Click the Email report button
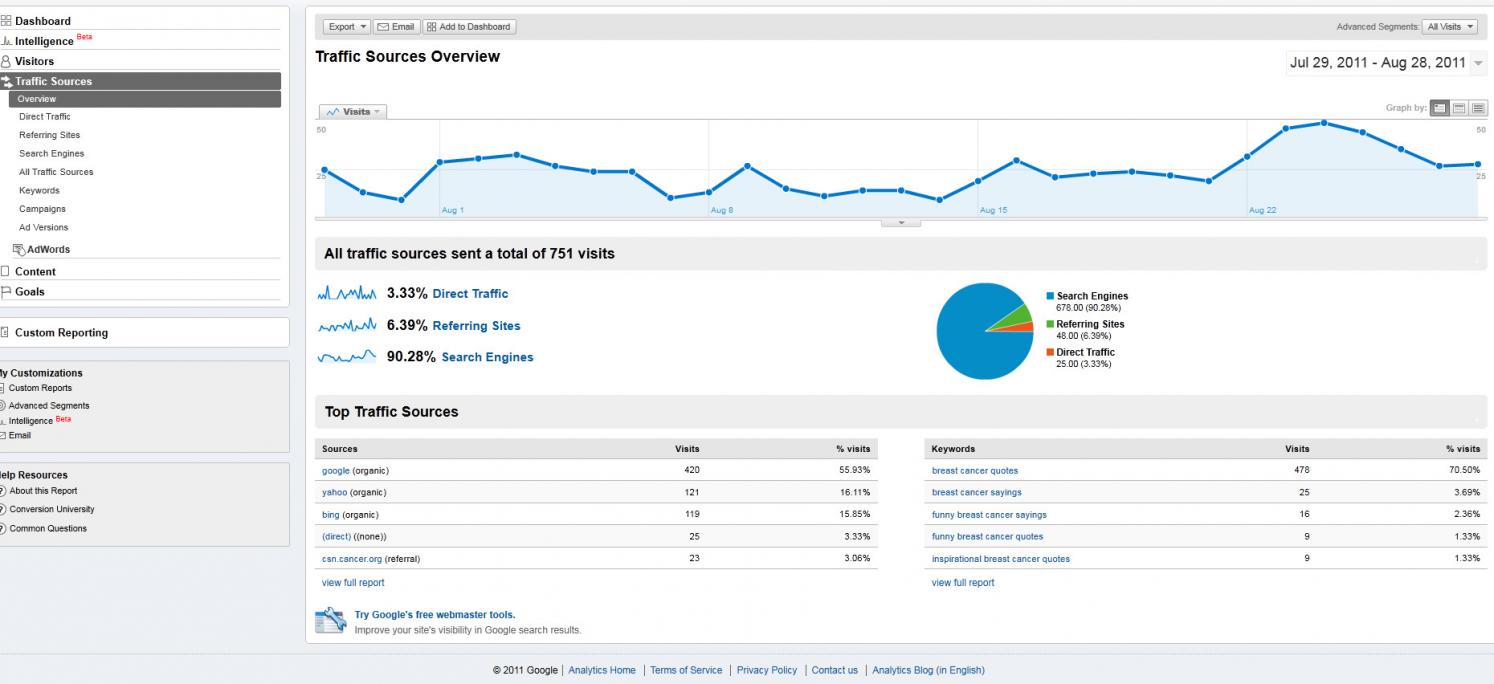Screen dimensions: 1494x684 pyautogui.click(x=396, y=27)
